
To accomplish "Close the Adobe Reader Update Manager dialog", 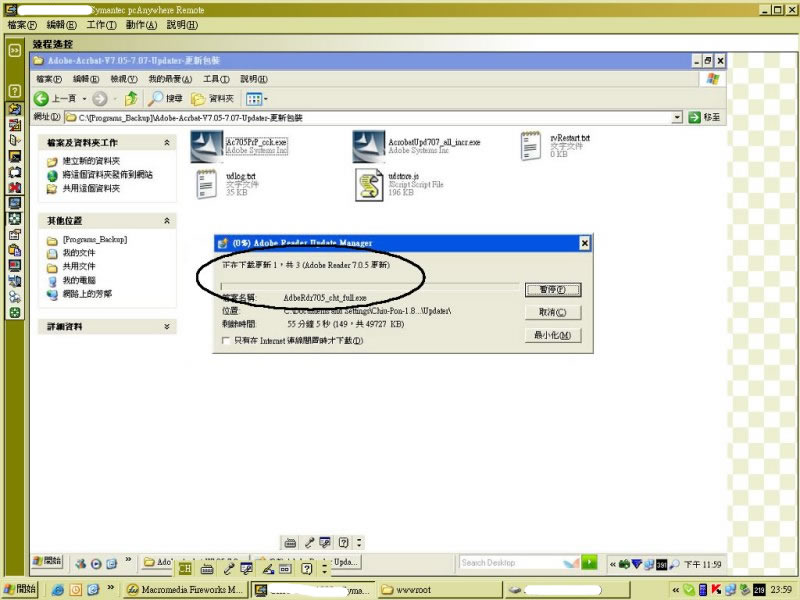I will coord(585,243).
